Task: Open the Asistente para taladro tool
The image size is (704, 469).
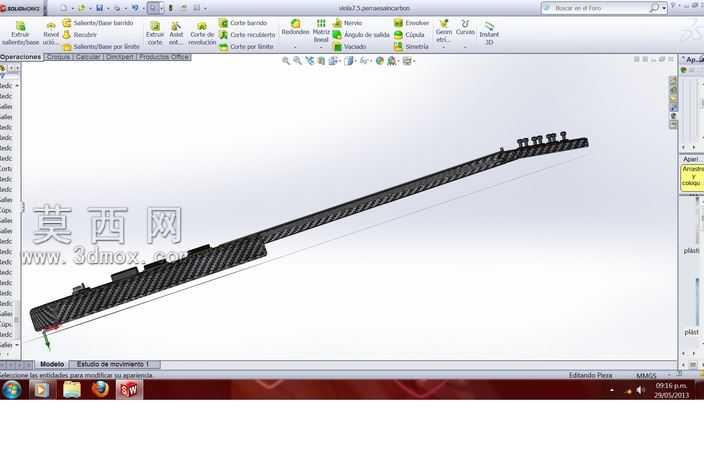Action: [176, 33]
